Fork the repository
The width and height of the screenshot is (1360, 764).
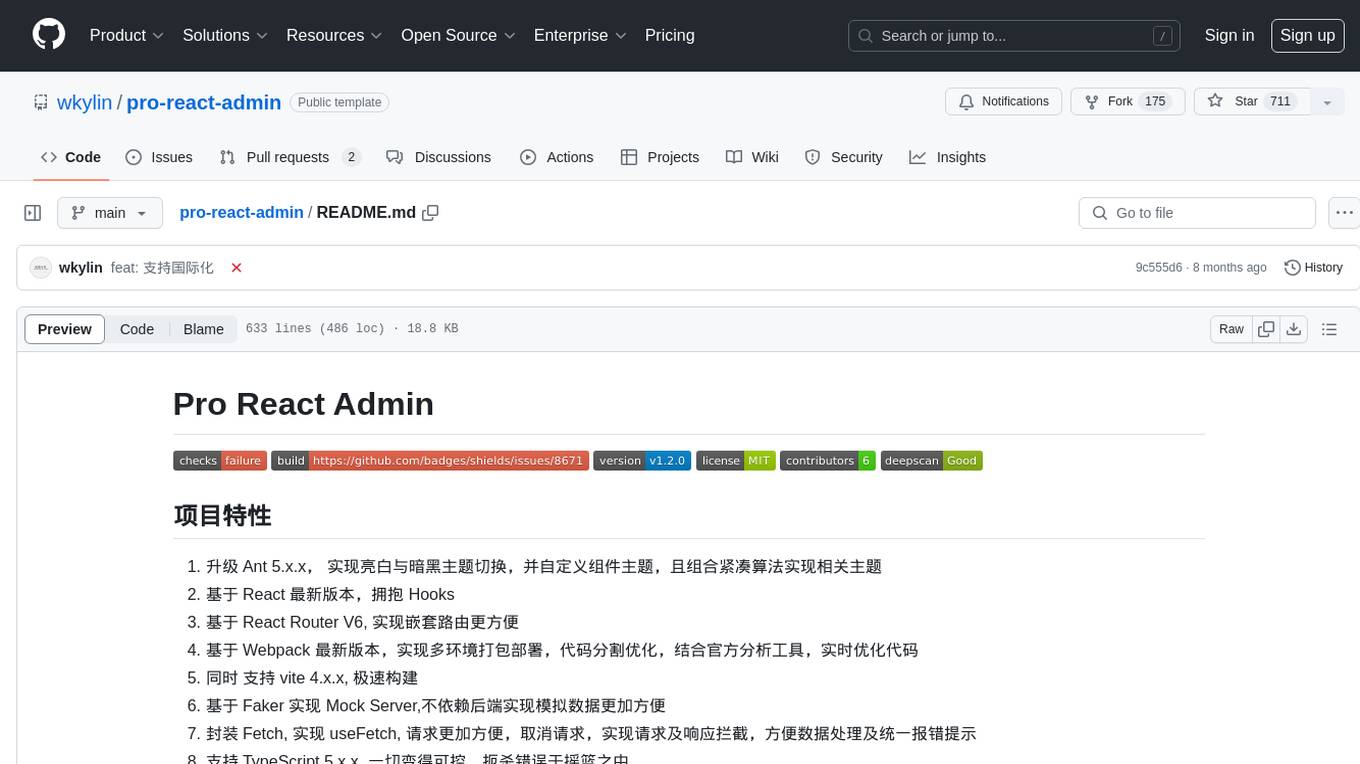pos(1128,102)
